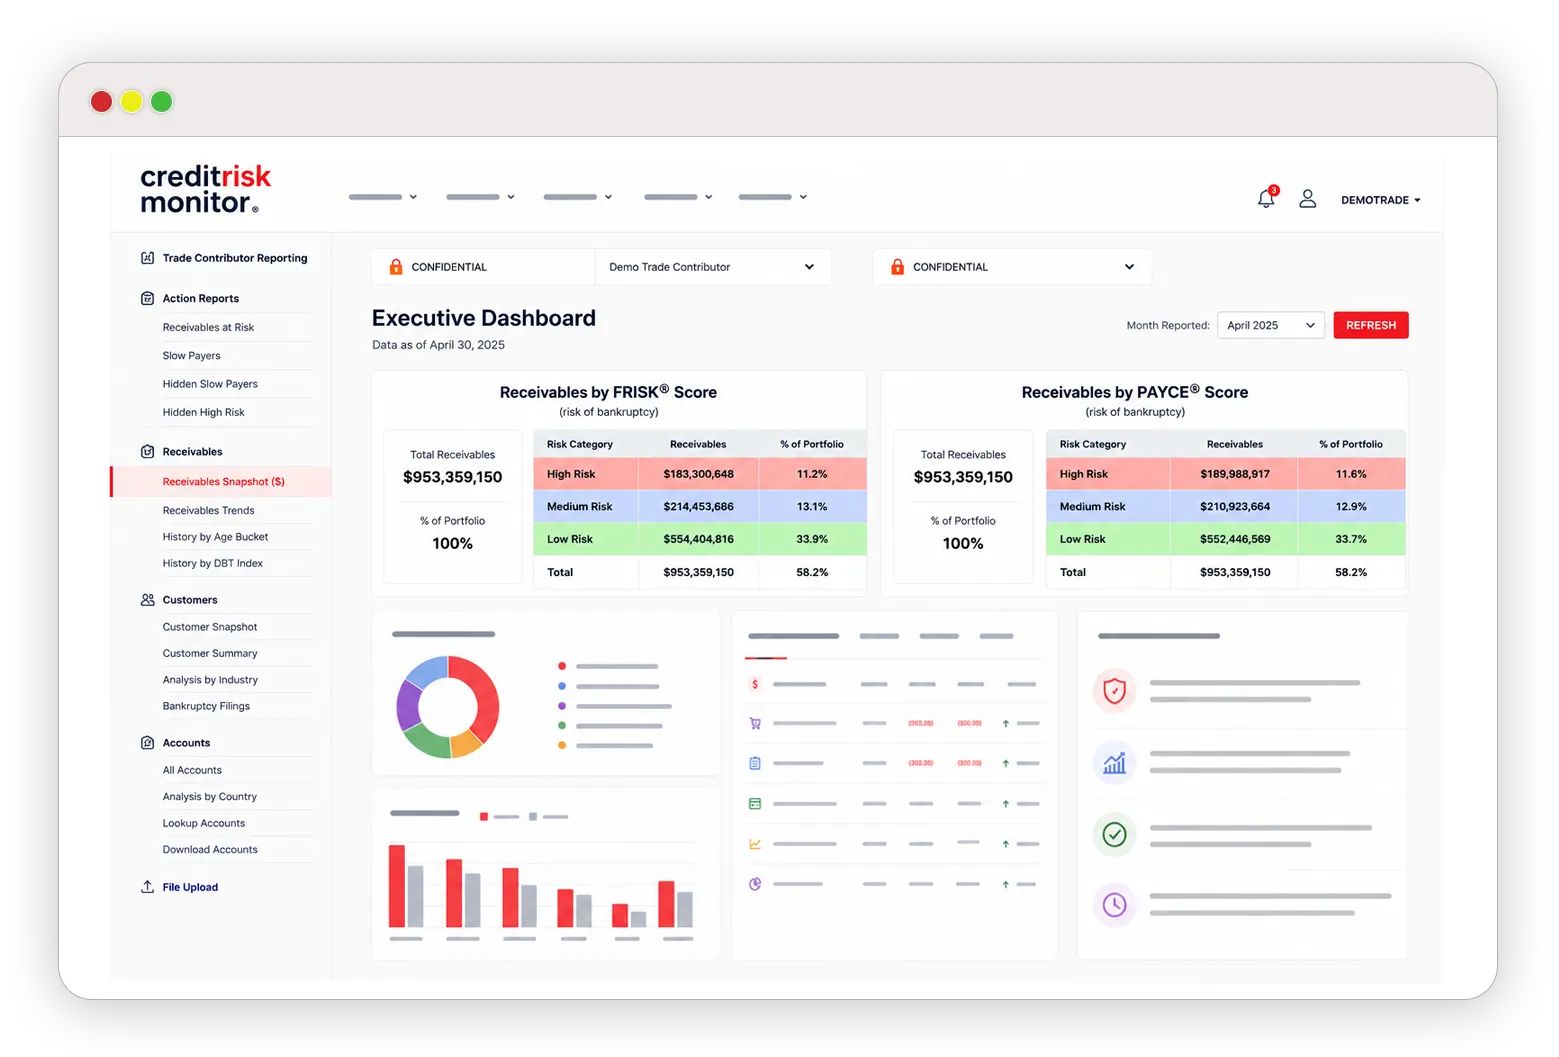The width and height of the screenshot is (1559, 1057).
Task: Click the purple clock icon
Action: click(1114, 905)
